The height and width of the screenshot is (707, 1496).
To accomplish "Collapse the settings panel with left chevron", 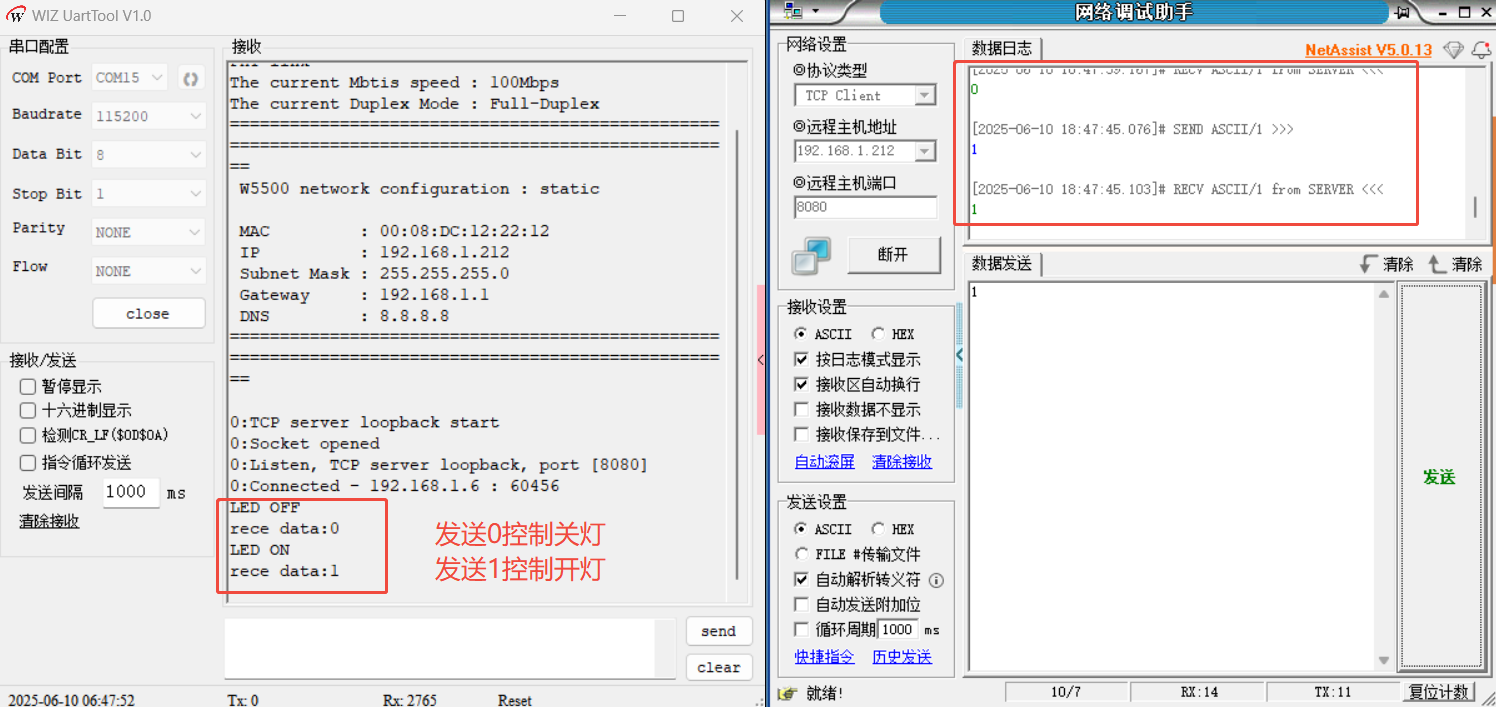I will [960, 355].
